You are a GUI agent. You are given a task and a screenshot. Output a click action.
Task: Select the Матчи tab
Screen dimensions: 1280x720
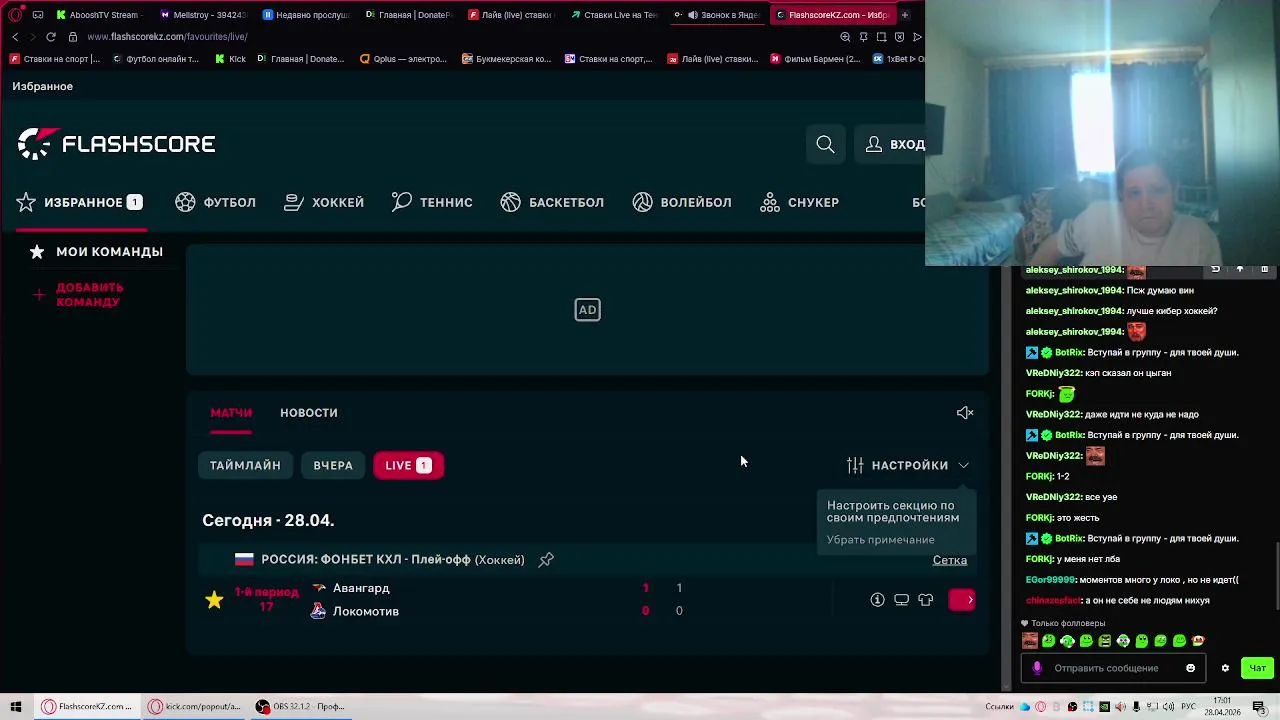(x=231, y=413)
